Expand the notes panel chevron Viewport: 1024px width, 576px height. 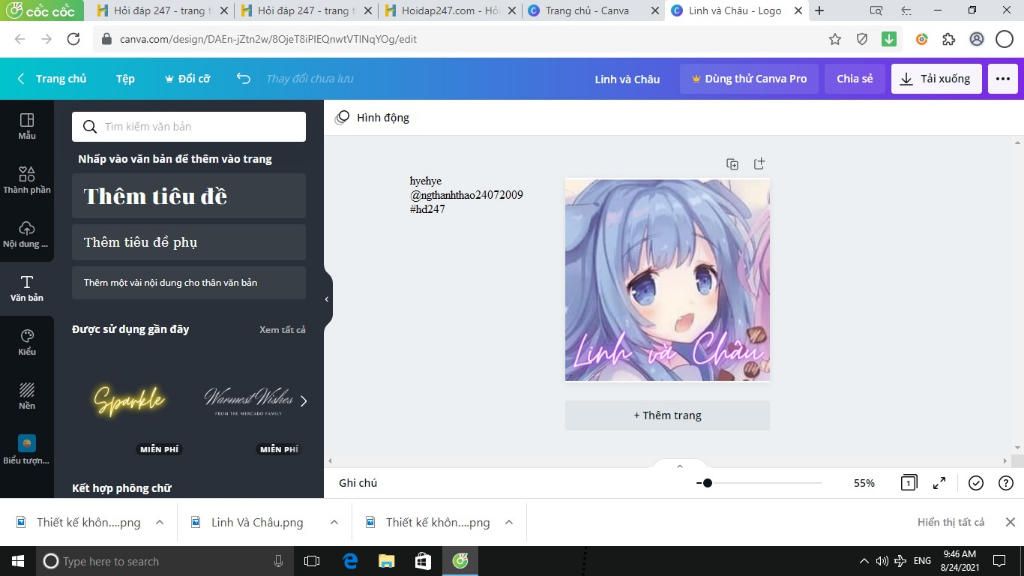[680, 466]
